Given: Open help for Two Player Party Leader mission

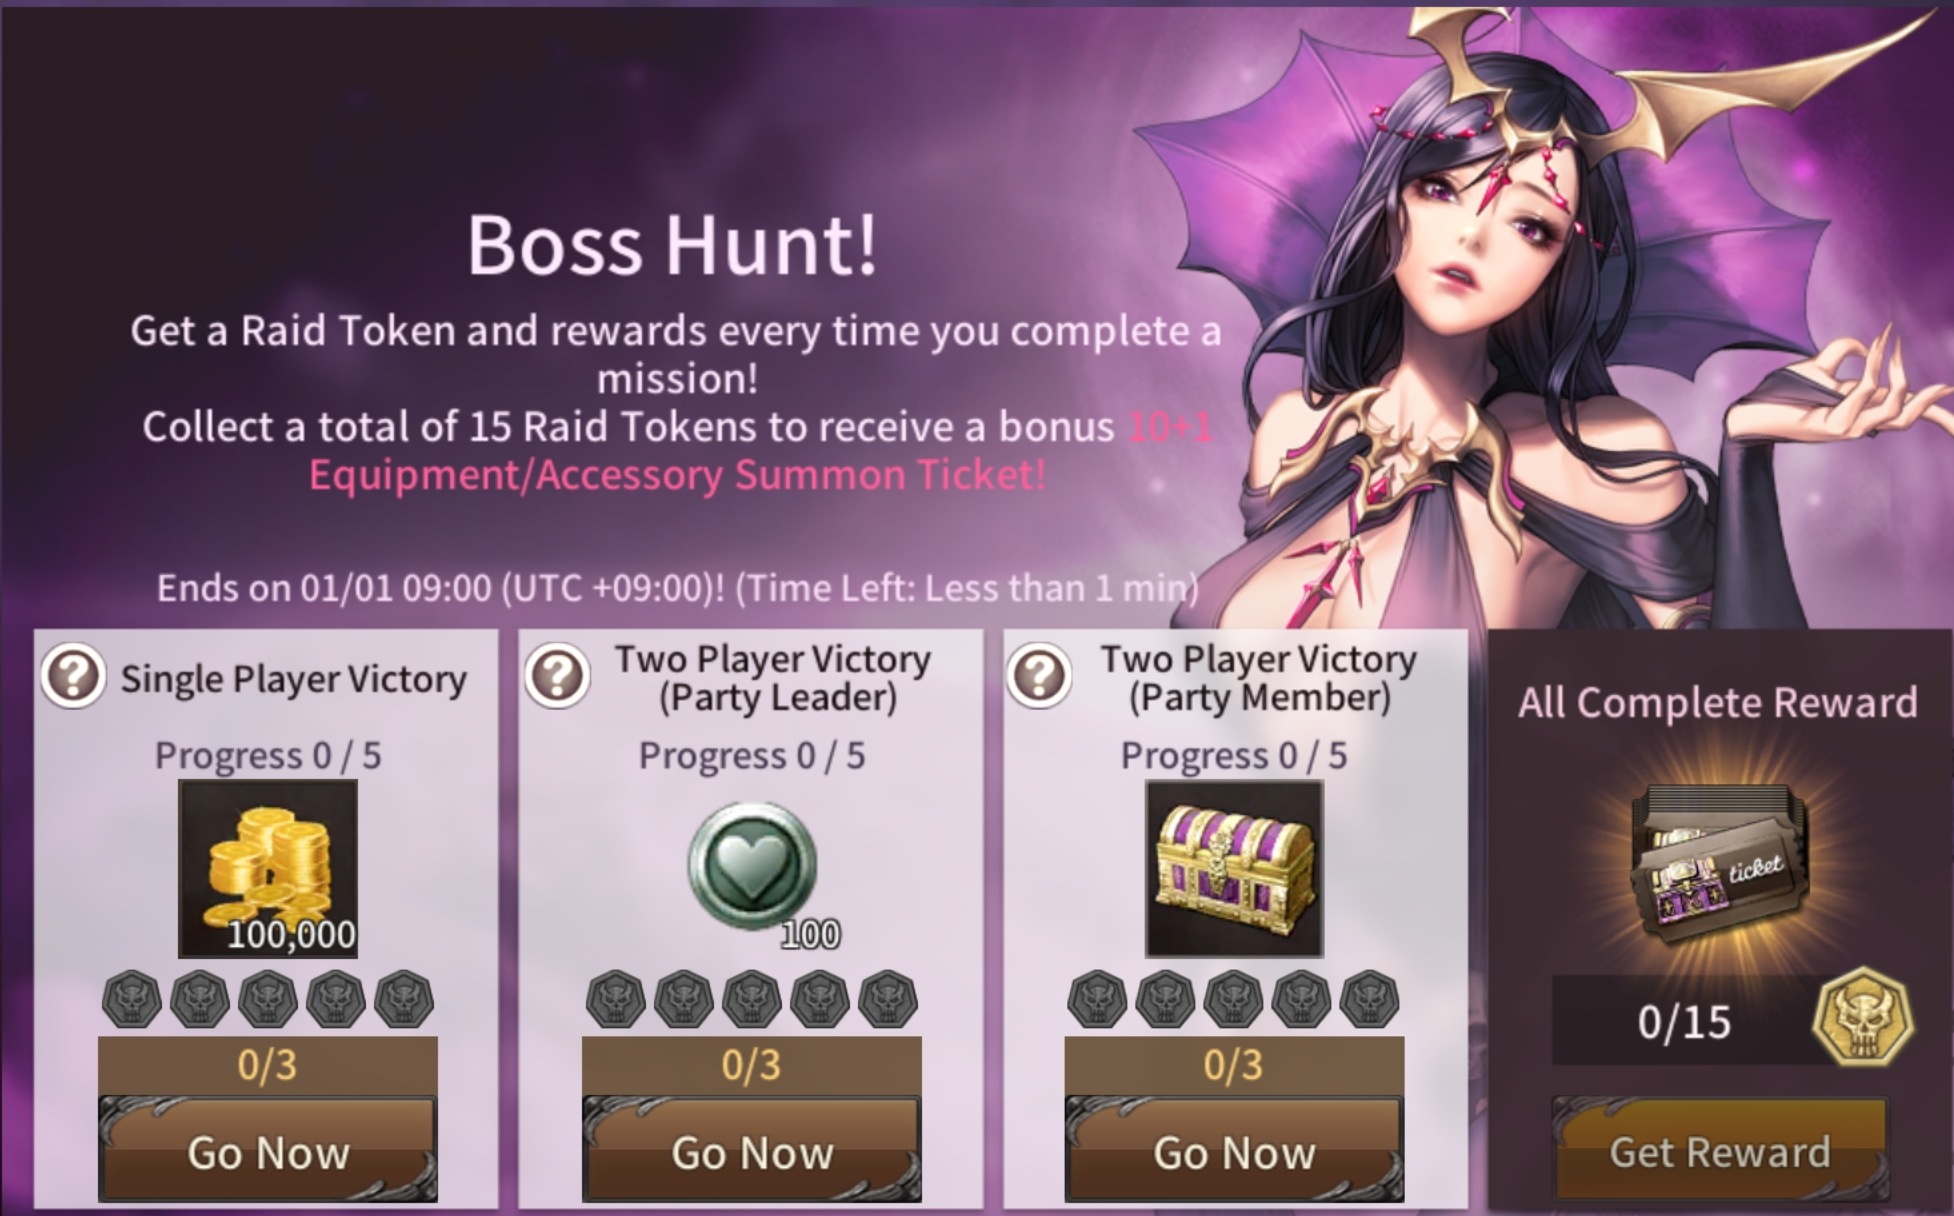Looking at the screenshot, I should click(x=557, y=677).
